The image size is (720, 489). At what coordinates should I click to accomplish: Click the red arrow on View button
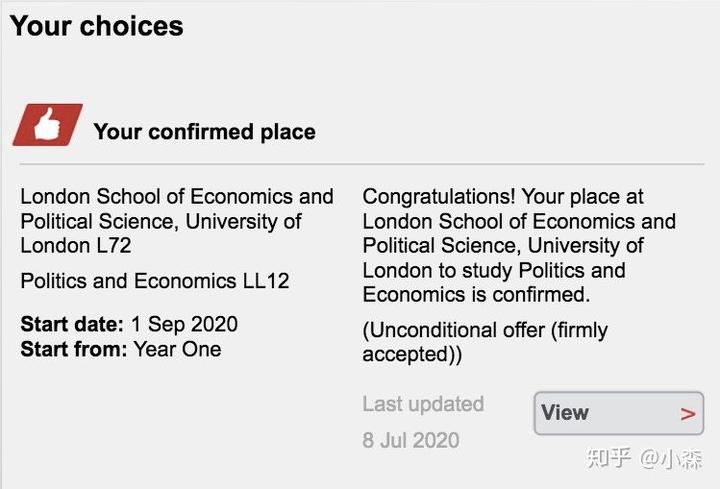(x=687, y=414)
